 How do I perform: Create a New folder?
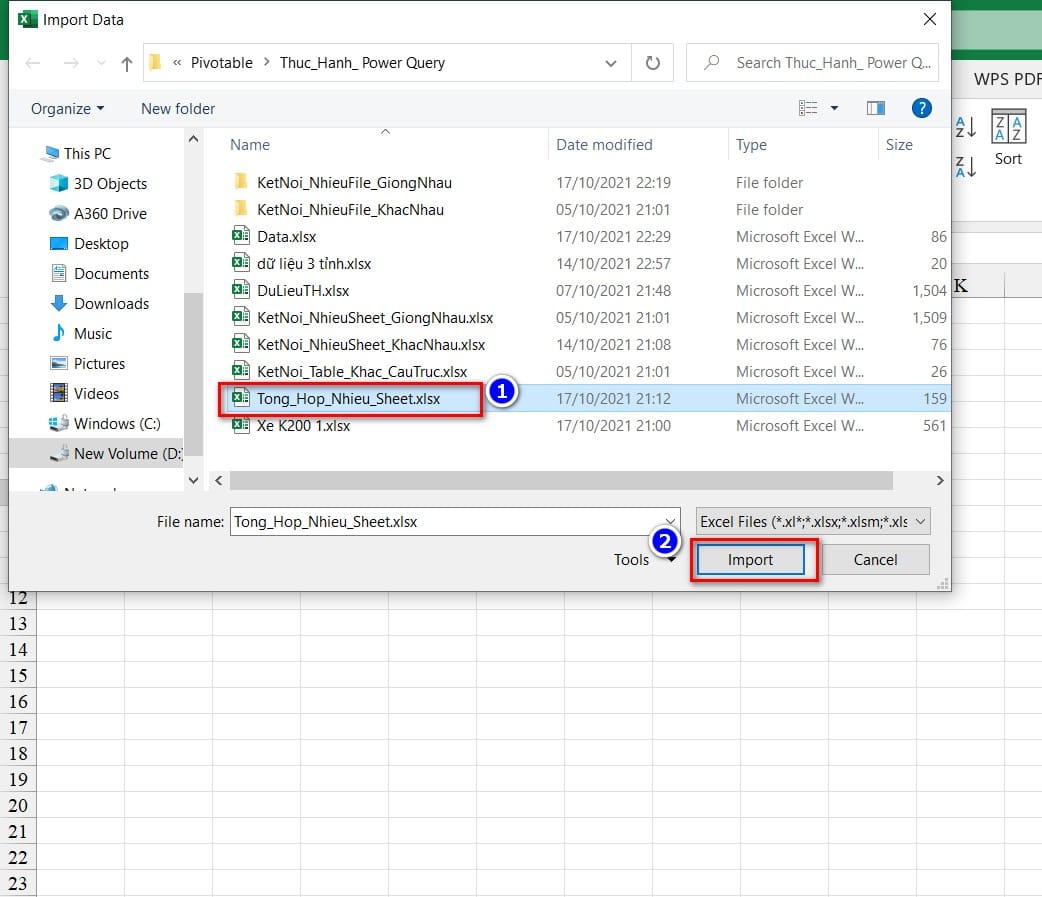177,108
